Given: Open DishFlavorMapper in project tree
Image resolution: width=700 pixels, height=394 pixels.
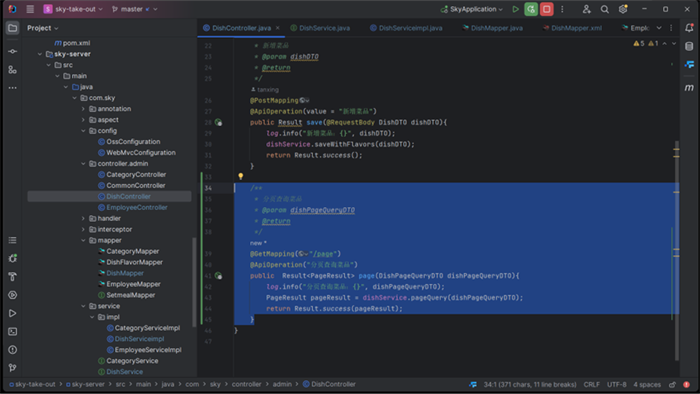Looking at the screenshot, I should pos(130,262).
